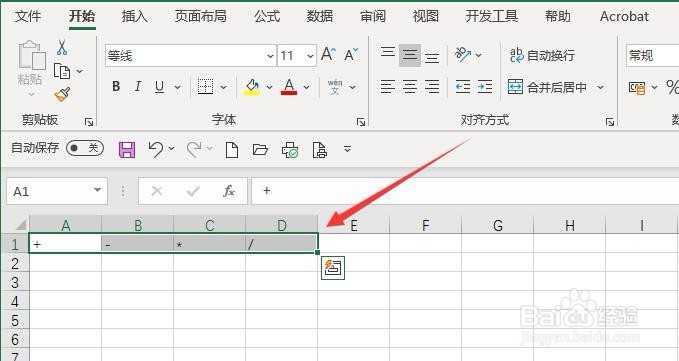This screenshot has height=361, width=679.
Task: Increase indent
Action: pos(485,87)
